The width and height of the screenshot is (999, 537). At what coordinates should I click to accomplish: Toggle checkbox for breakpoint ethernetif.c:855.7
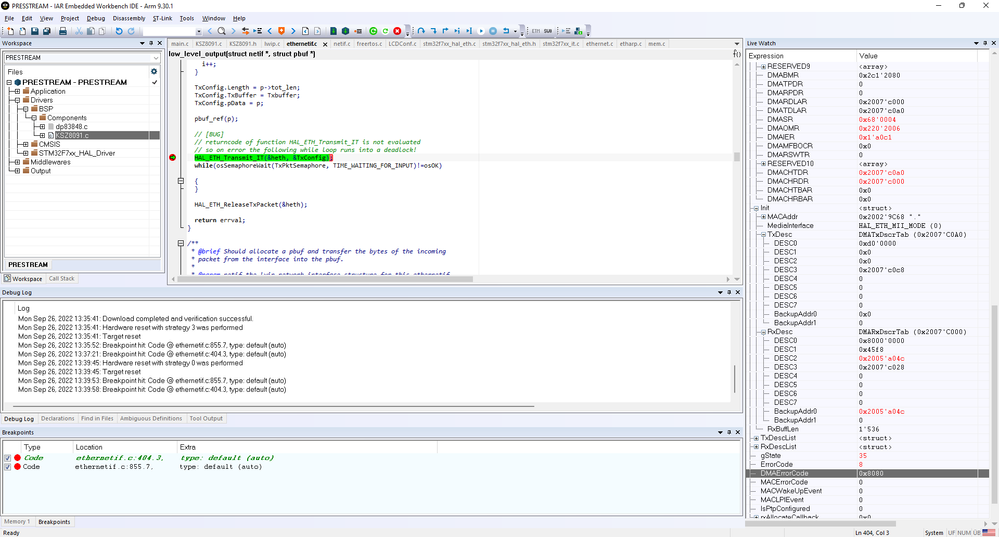point(7,467)
